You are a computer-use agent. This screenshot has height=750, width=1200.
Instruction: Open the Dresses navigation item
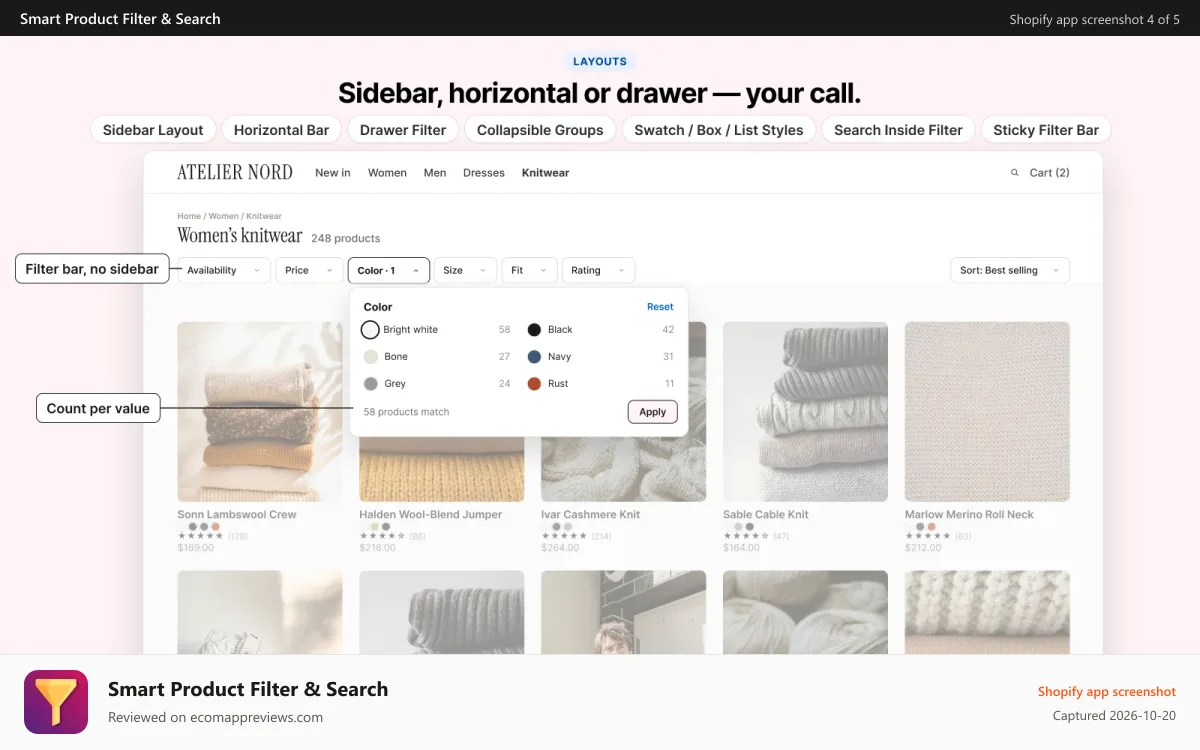click(x=484, y=173)
